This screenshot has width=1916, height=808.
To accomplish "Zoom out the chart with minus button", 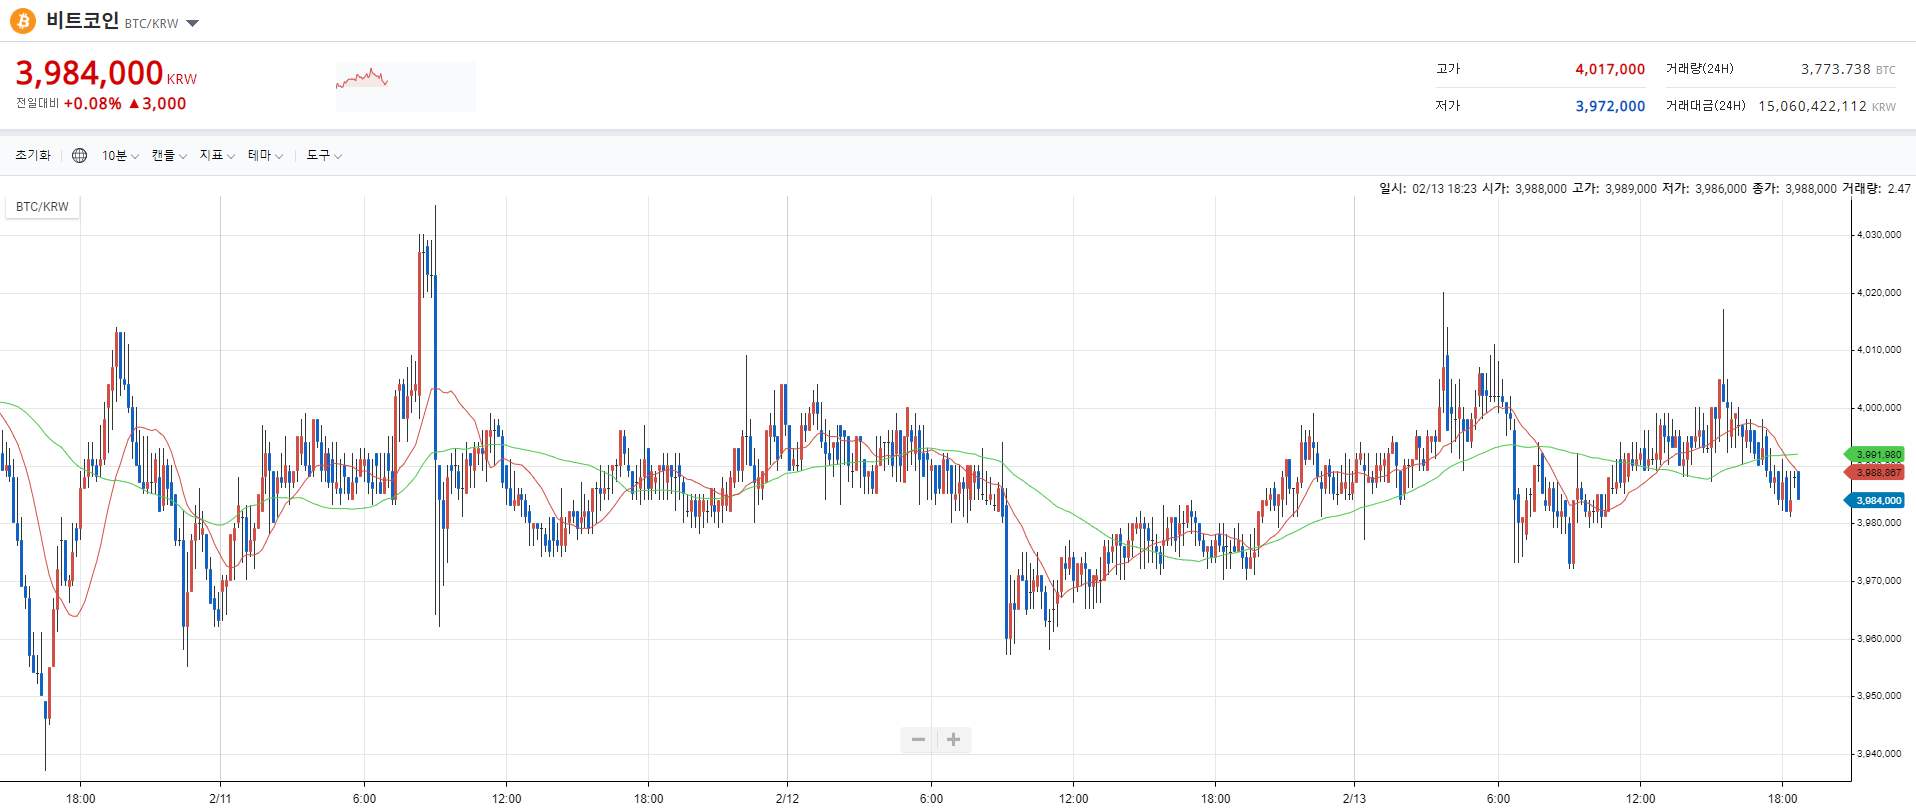I will 918,740.
